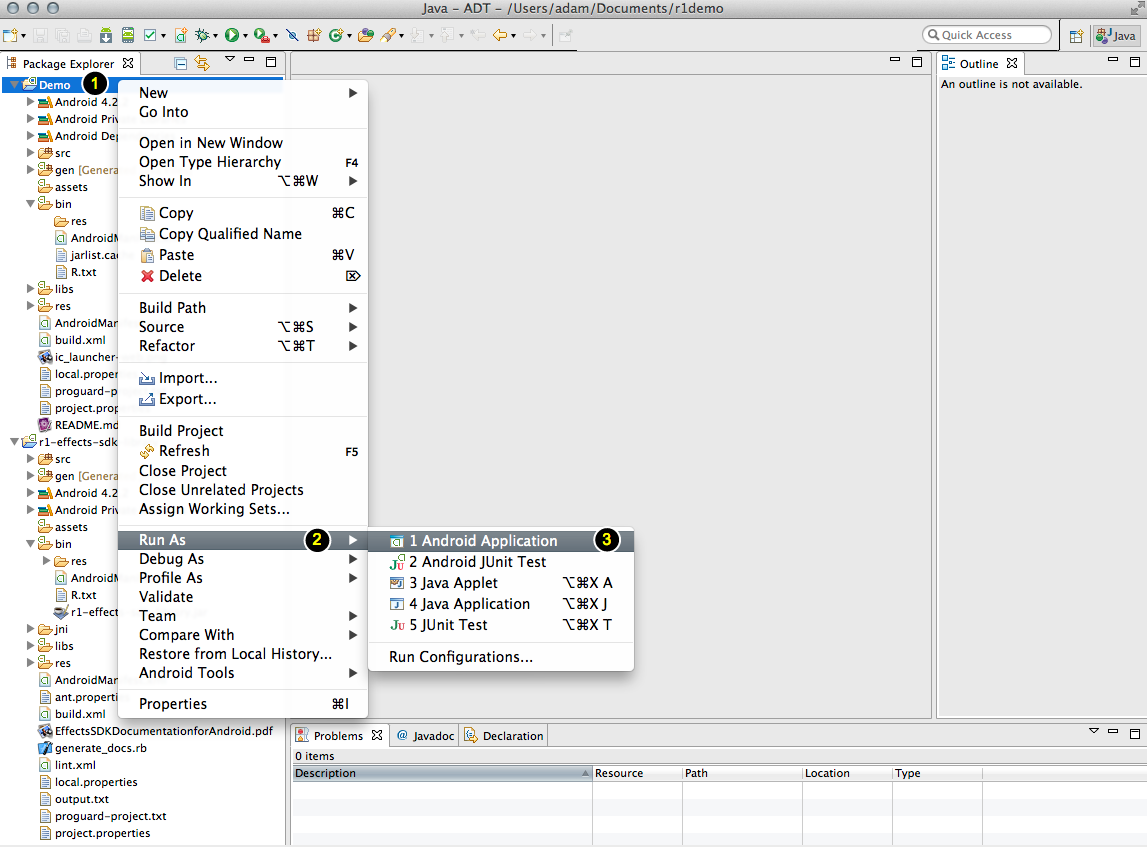Image resolution: width=1147 pixels, height=847 pixels.
Task: Click Collapse All icon in Package Explorer
Action: point(181,64)
